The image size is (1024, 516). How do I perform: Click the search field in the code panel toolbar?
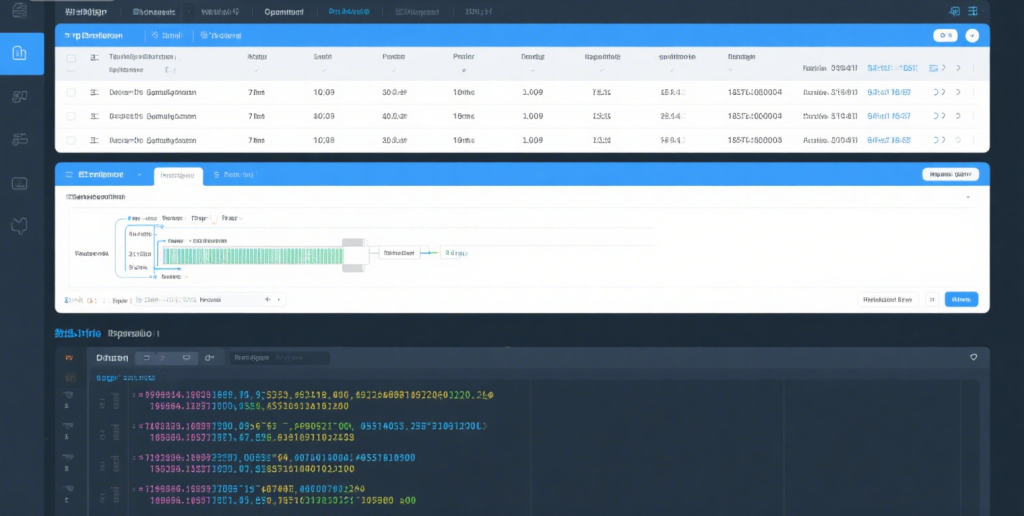279,357
